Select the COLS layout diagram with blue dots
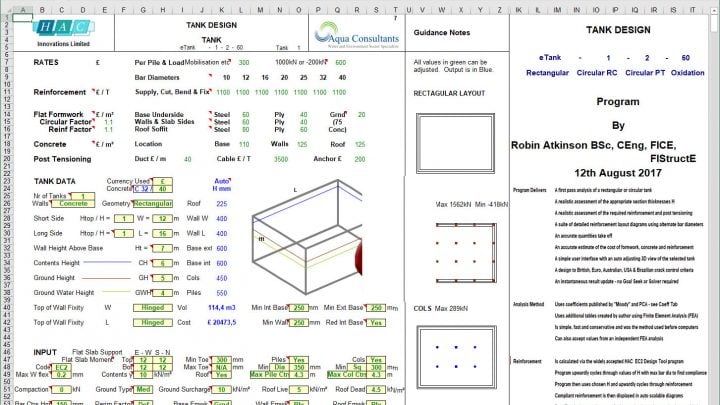 pos(456,357)
